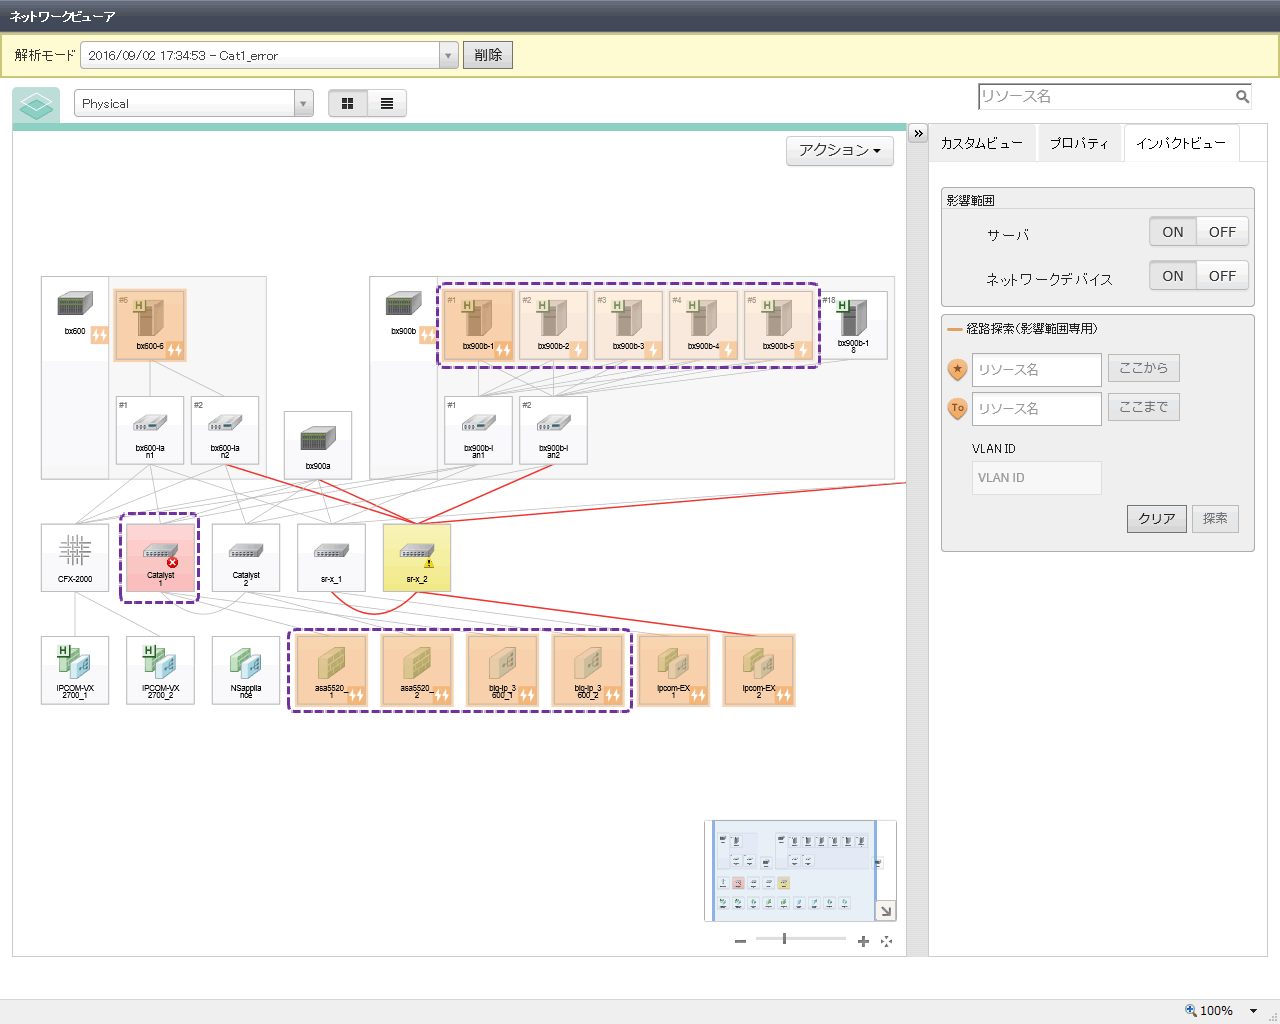
Task: Turn network device impact range OFF
Action: (x=1222, y=276)
